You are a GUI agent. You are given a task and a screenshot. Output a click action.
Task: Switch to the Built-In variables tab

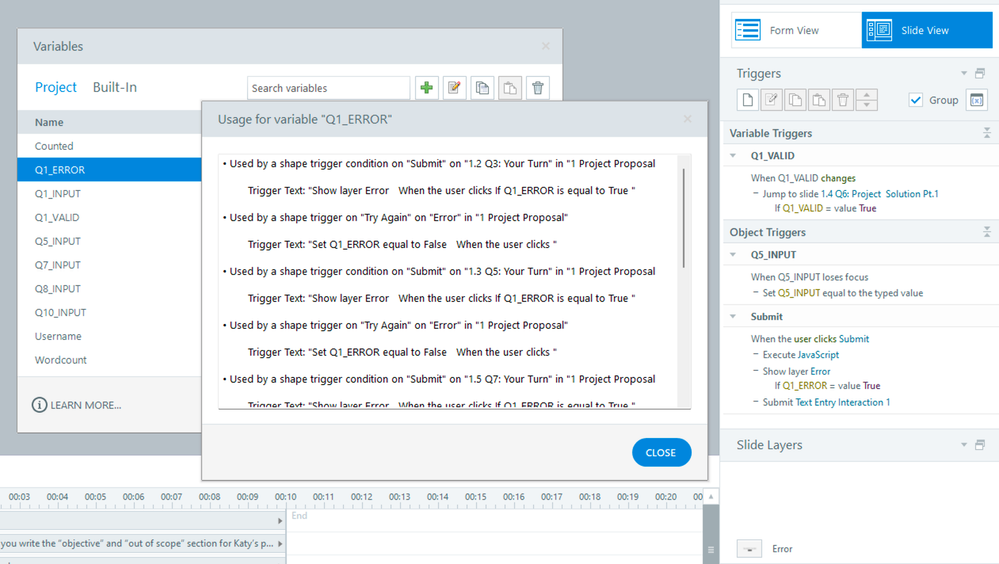[x=115, y=87]
